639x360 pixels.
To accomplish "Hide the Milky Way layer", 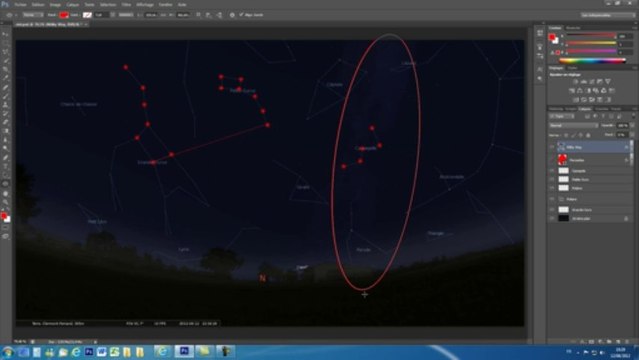I will 551,147.
